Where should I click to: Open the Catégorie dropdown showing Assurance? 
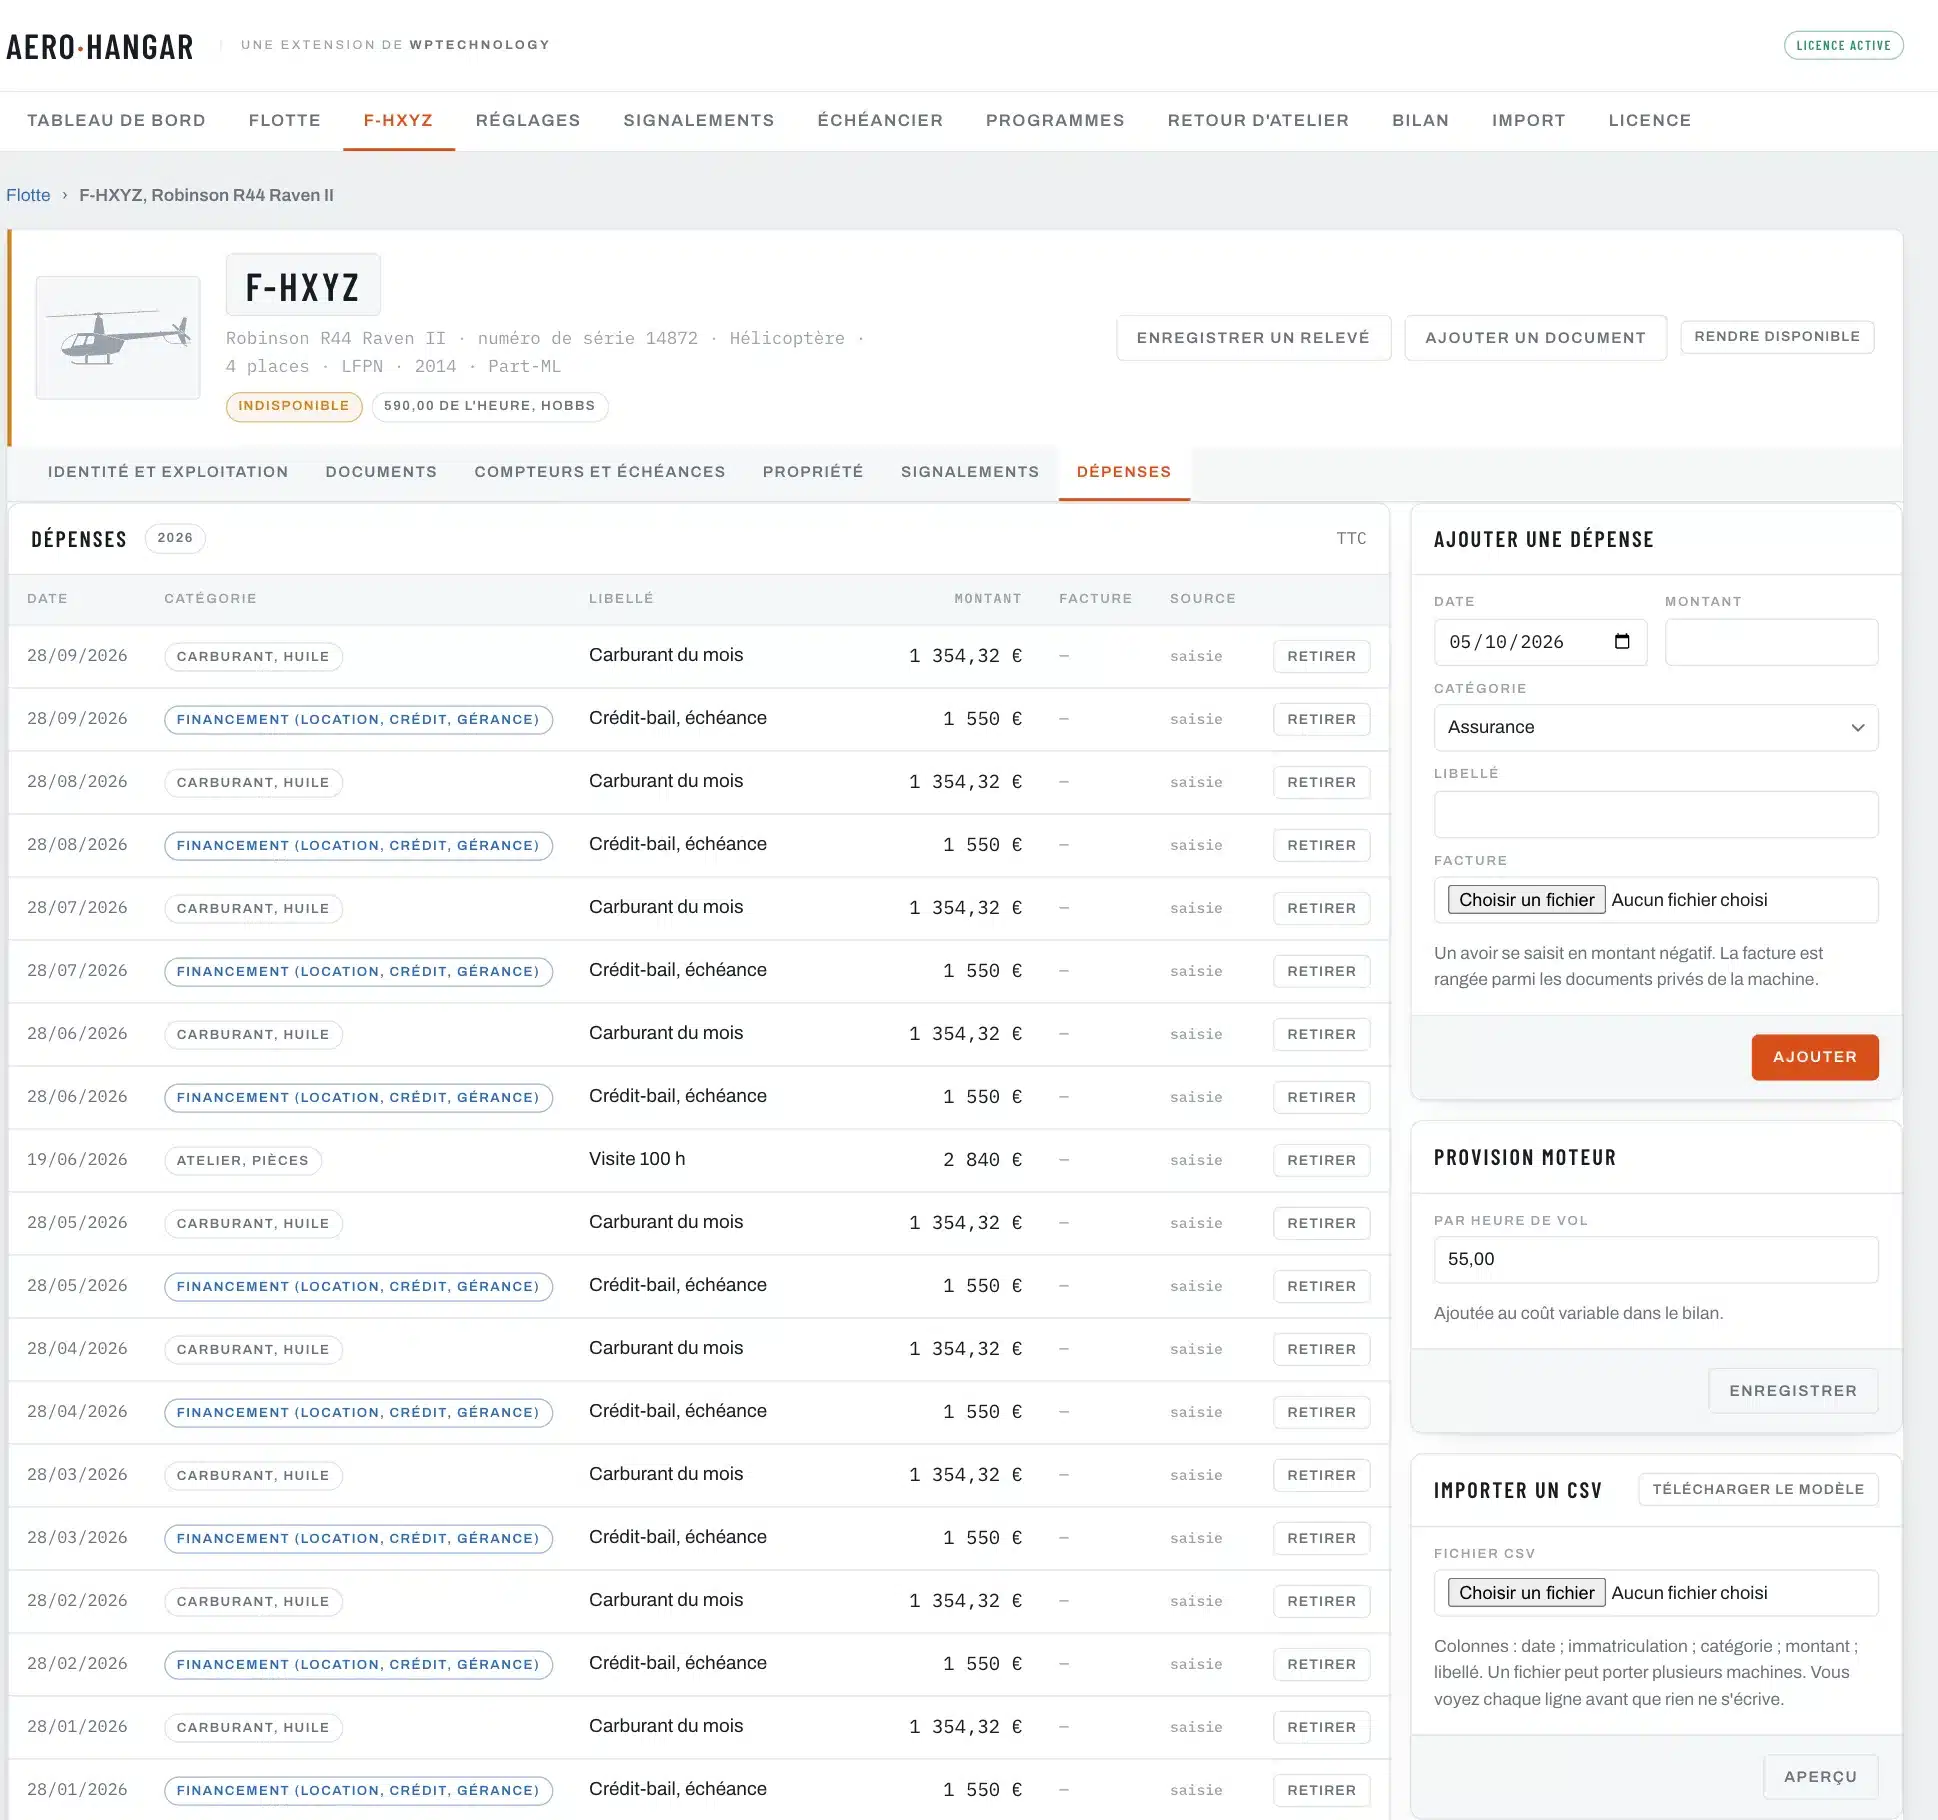click(1655, 727)
